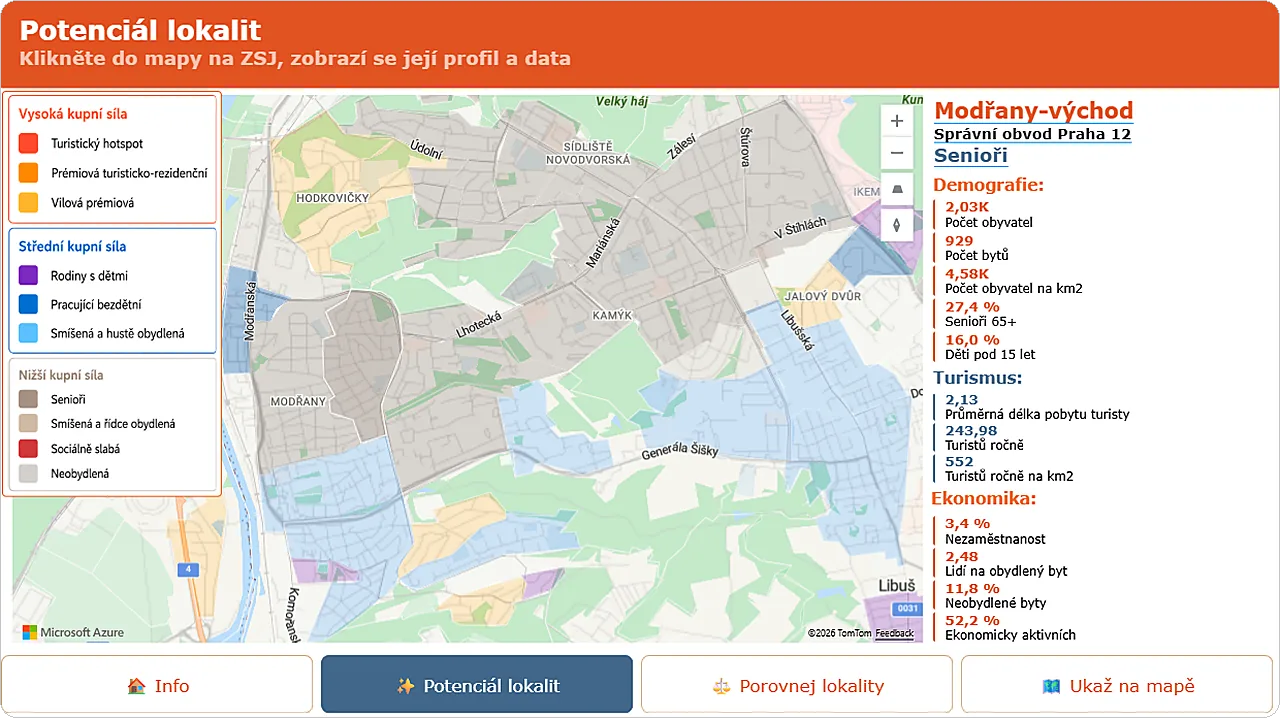Zoom in on the map
Viewport: 1280px width, 718px height.
click(896, 121)
